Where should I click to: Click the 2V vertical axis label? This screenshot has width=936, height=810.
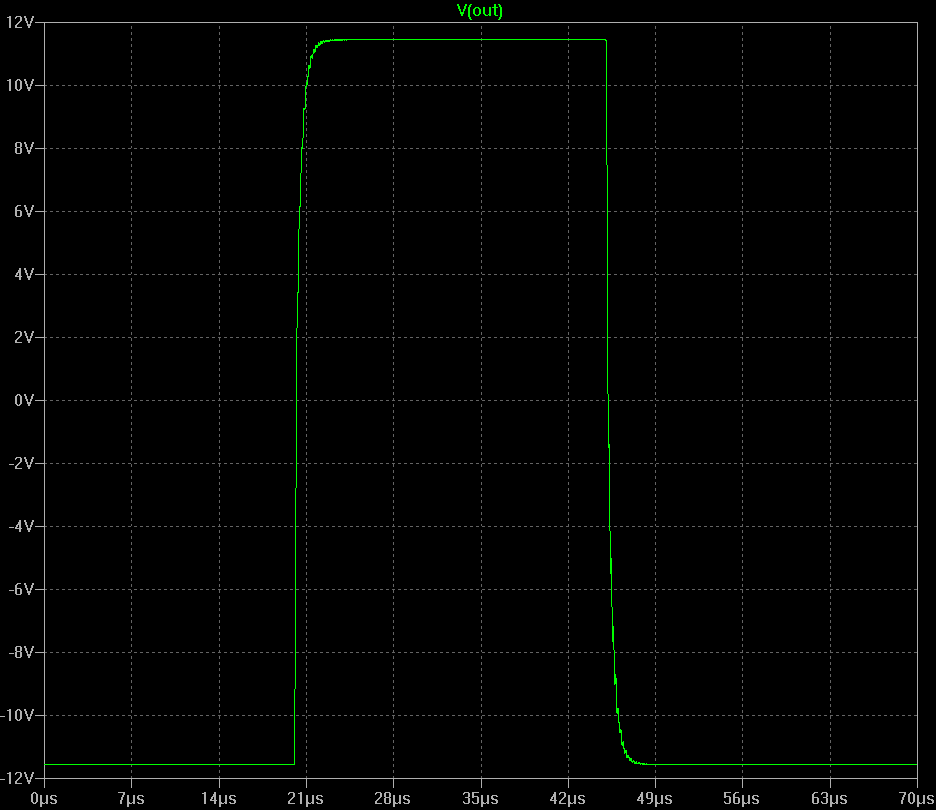click(24, 337)
